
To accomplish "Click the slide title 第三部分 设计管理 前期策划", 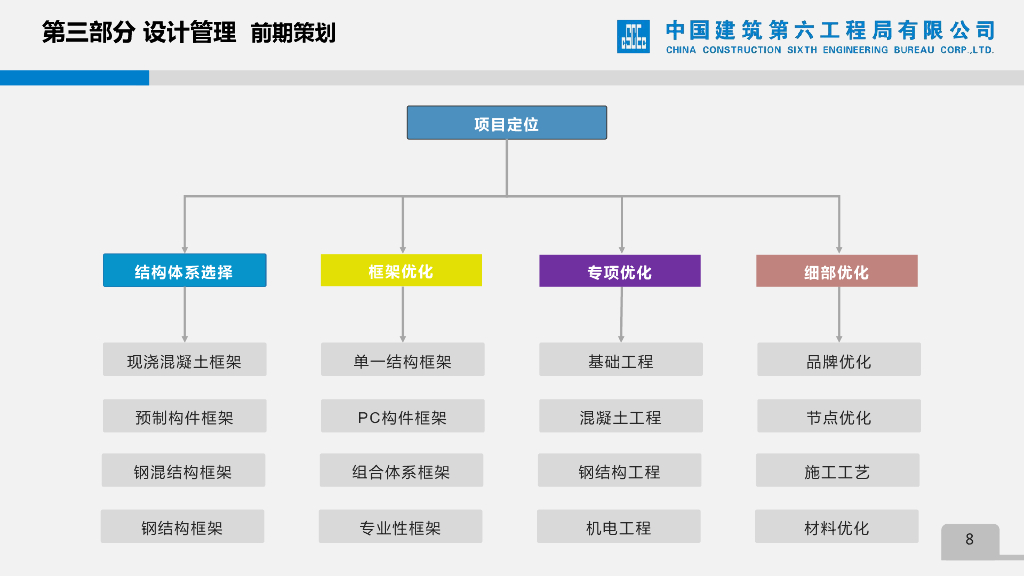I will [191, 32].
